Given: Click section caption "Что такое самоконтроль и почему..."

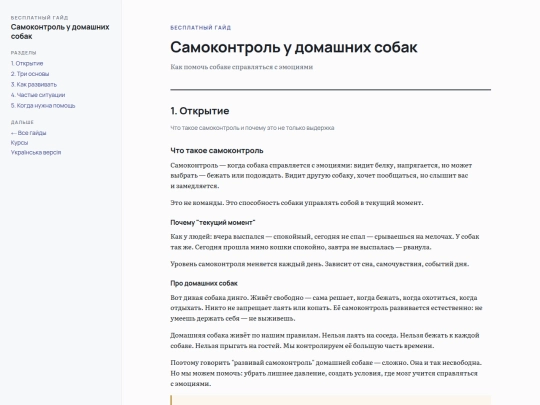Looking at the screenshot, I should [252, 128].
